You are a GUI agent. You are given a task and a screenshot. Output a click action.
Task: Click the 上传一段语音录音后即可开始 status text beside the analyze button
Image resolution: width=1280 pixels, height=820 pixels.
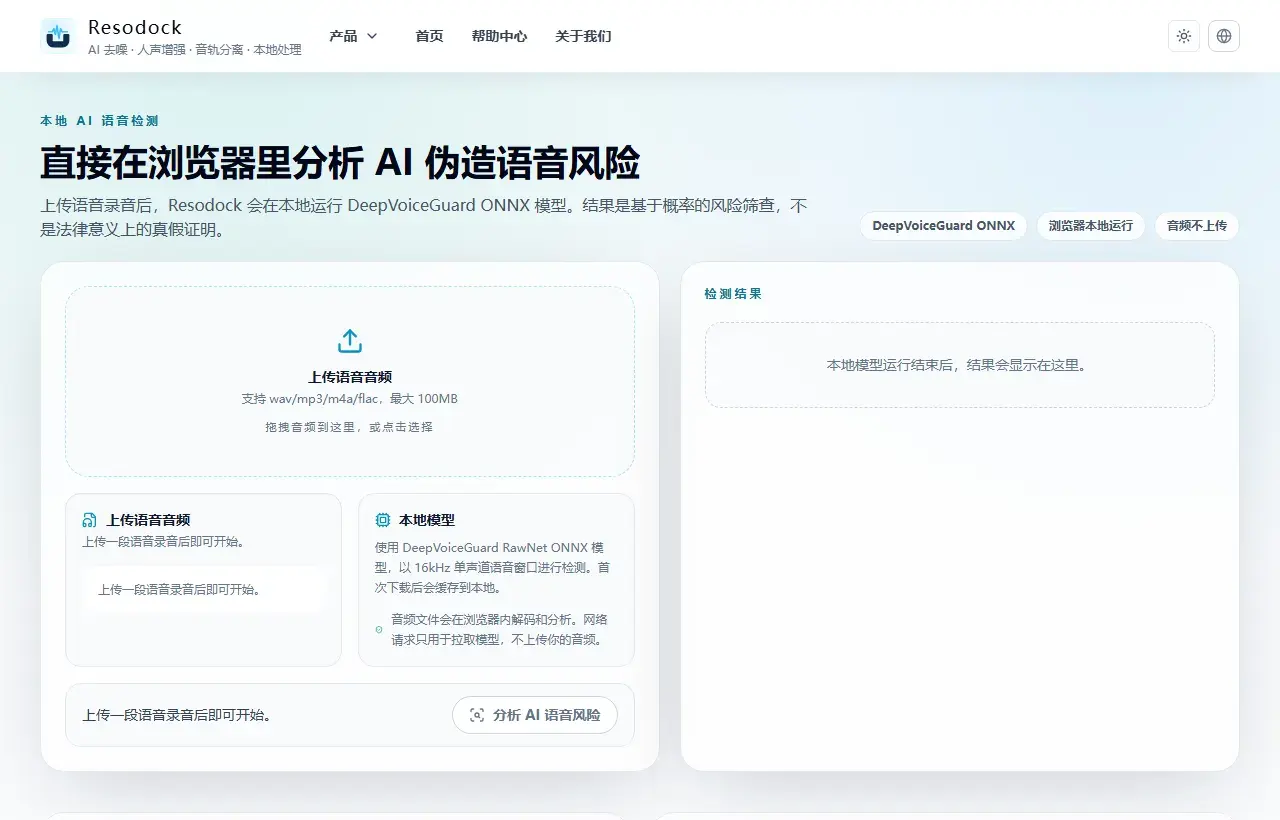click(x=177, y=715)
